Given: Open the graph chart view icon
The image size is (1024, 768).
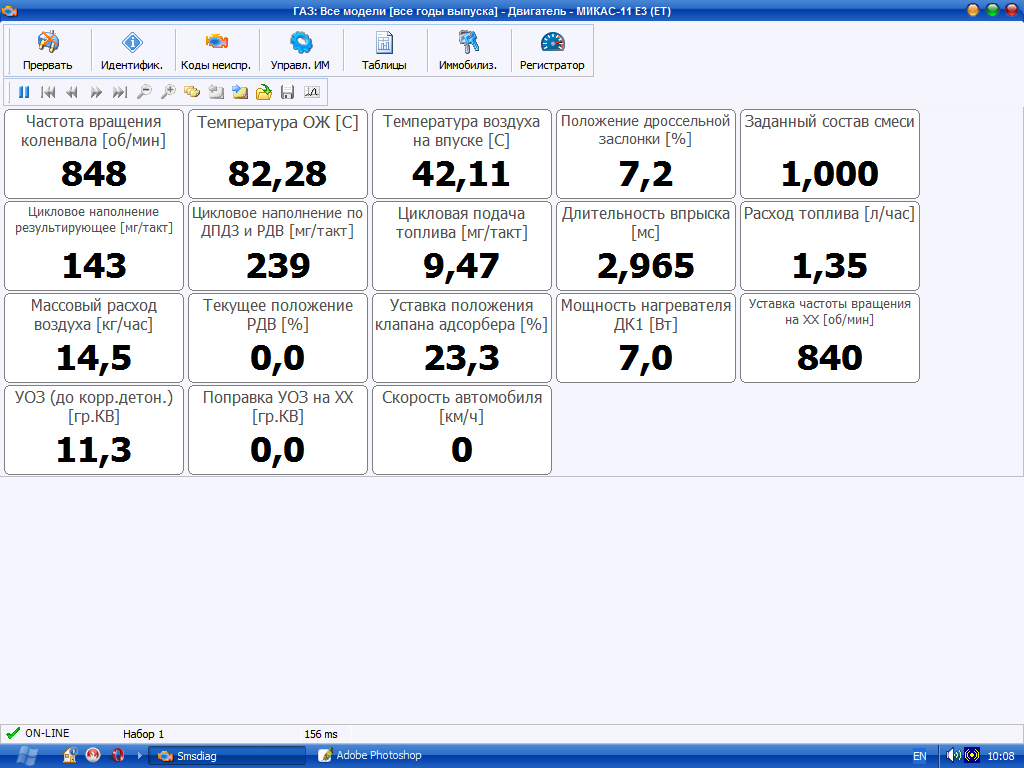Looking at the screenshot, I should [311, 92].
